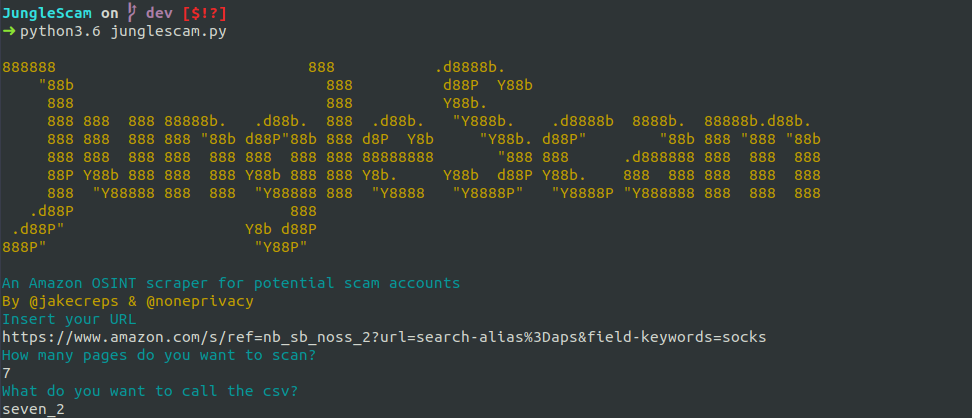Click the pages to scan question
The width and height of the screenshot is (972, 418).
coord(159,355)
